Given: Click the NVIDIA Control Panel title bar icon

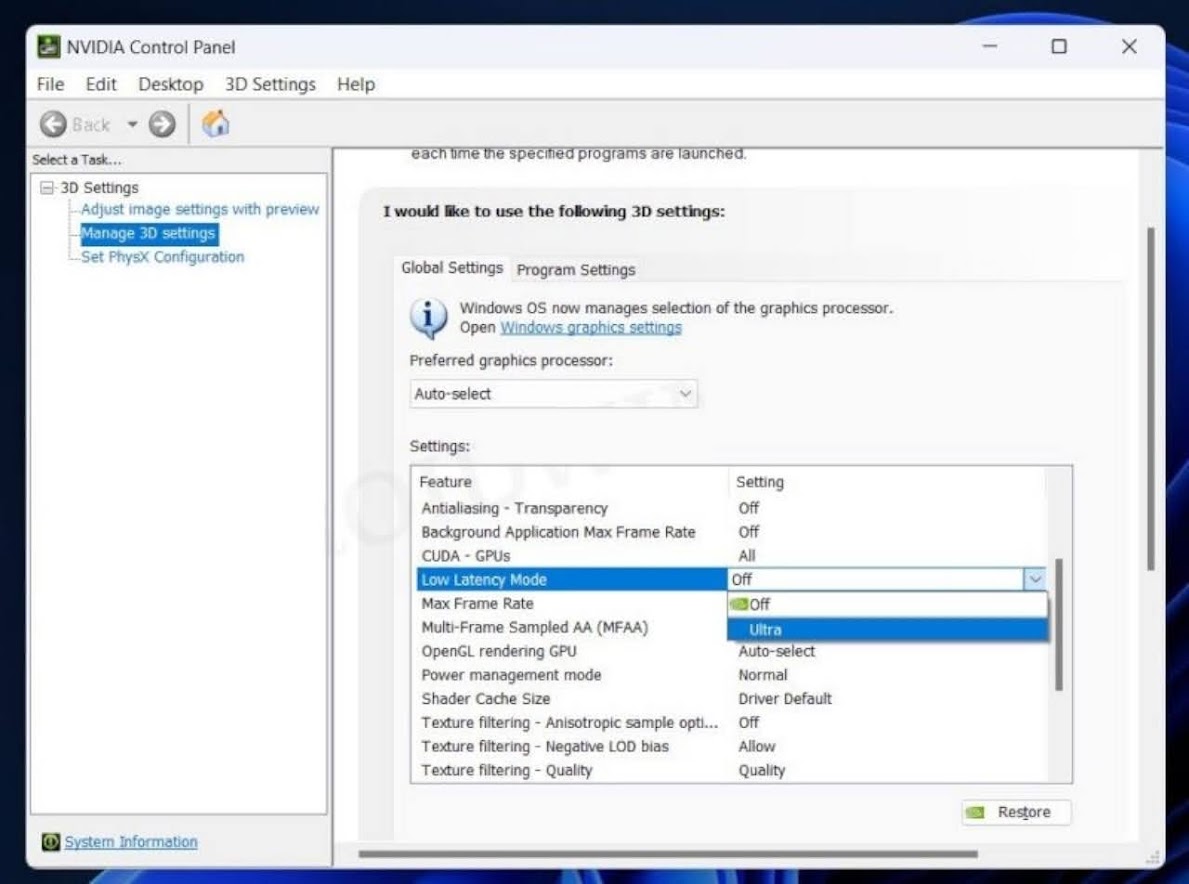Looking at the screenshot, I should pyautogui.click(x=49, y=47).
